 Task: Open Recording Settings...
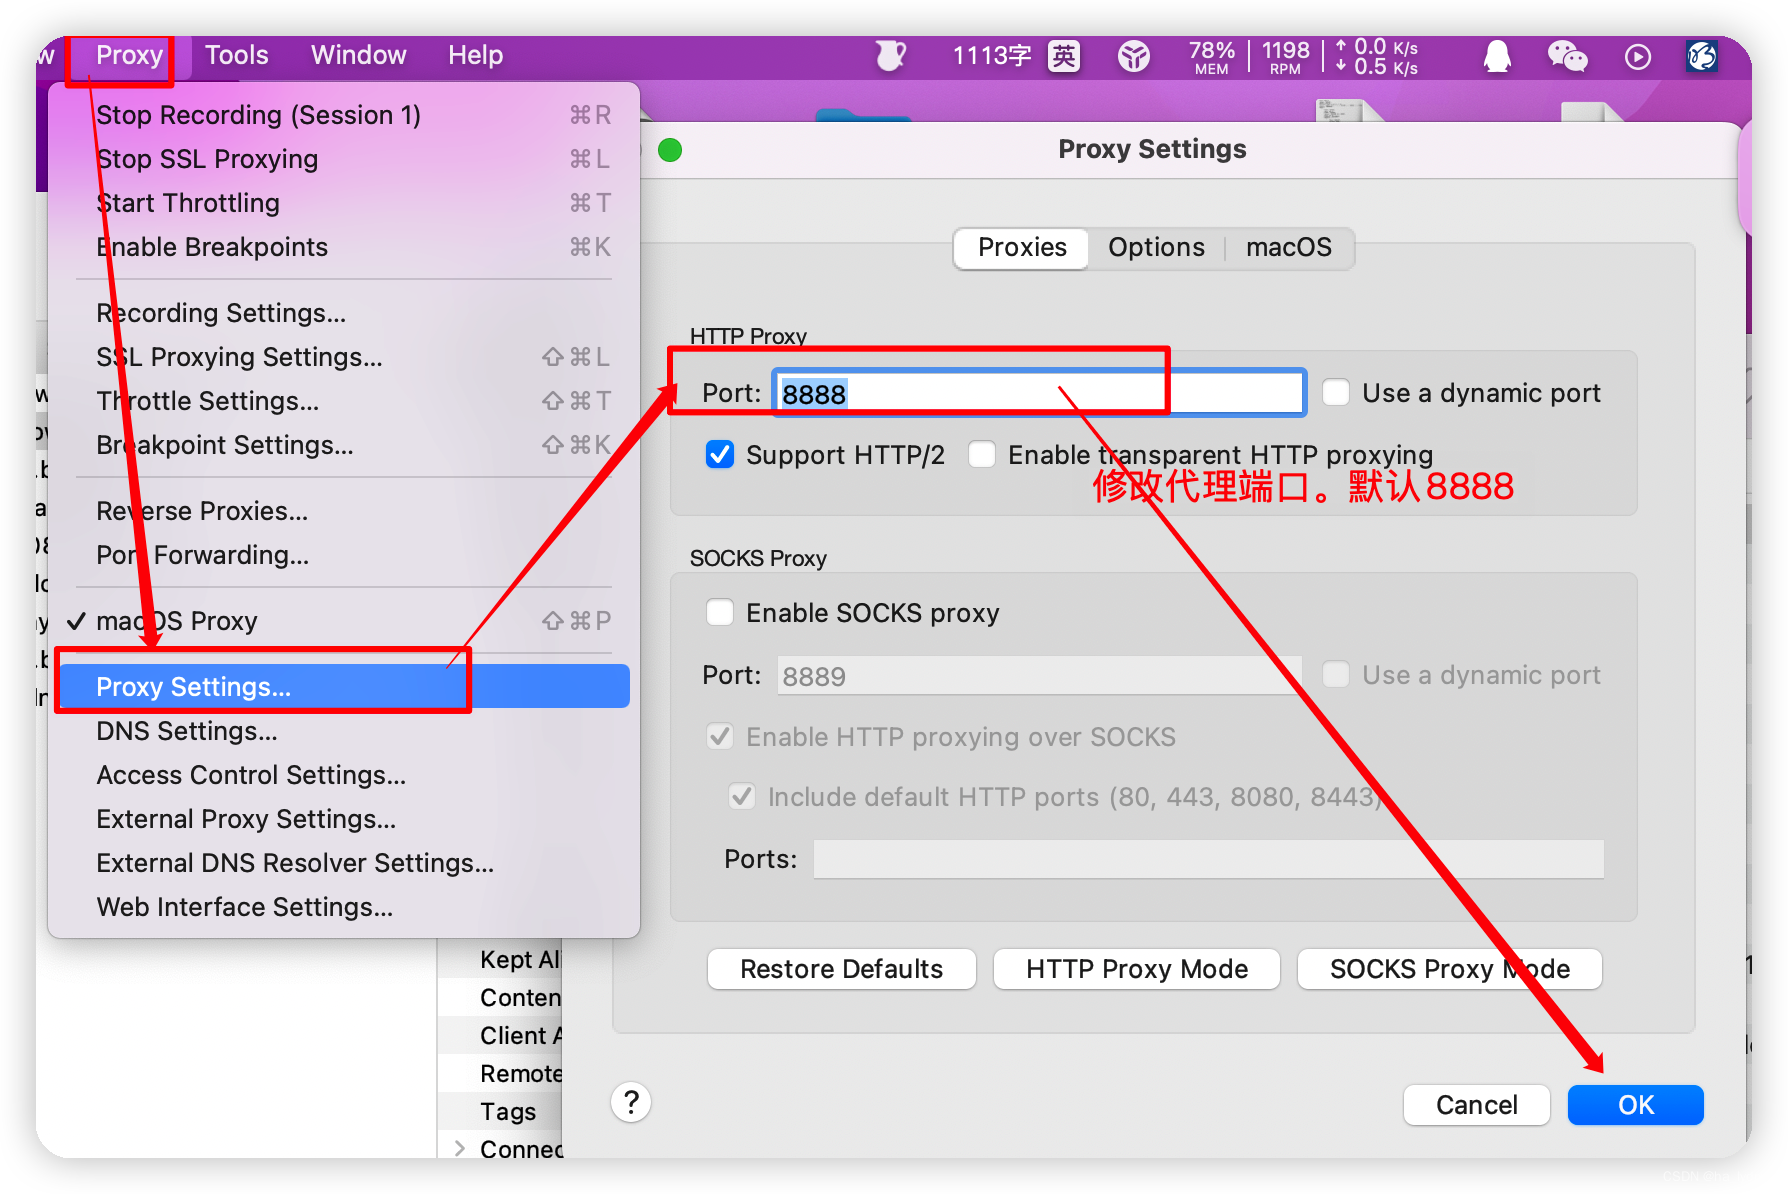(x=343, y=313)
